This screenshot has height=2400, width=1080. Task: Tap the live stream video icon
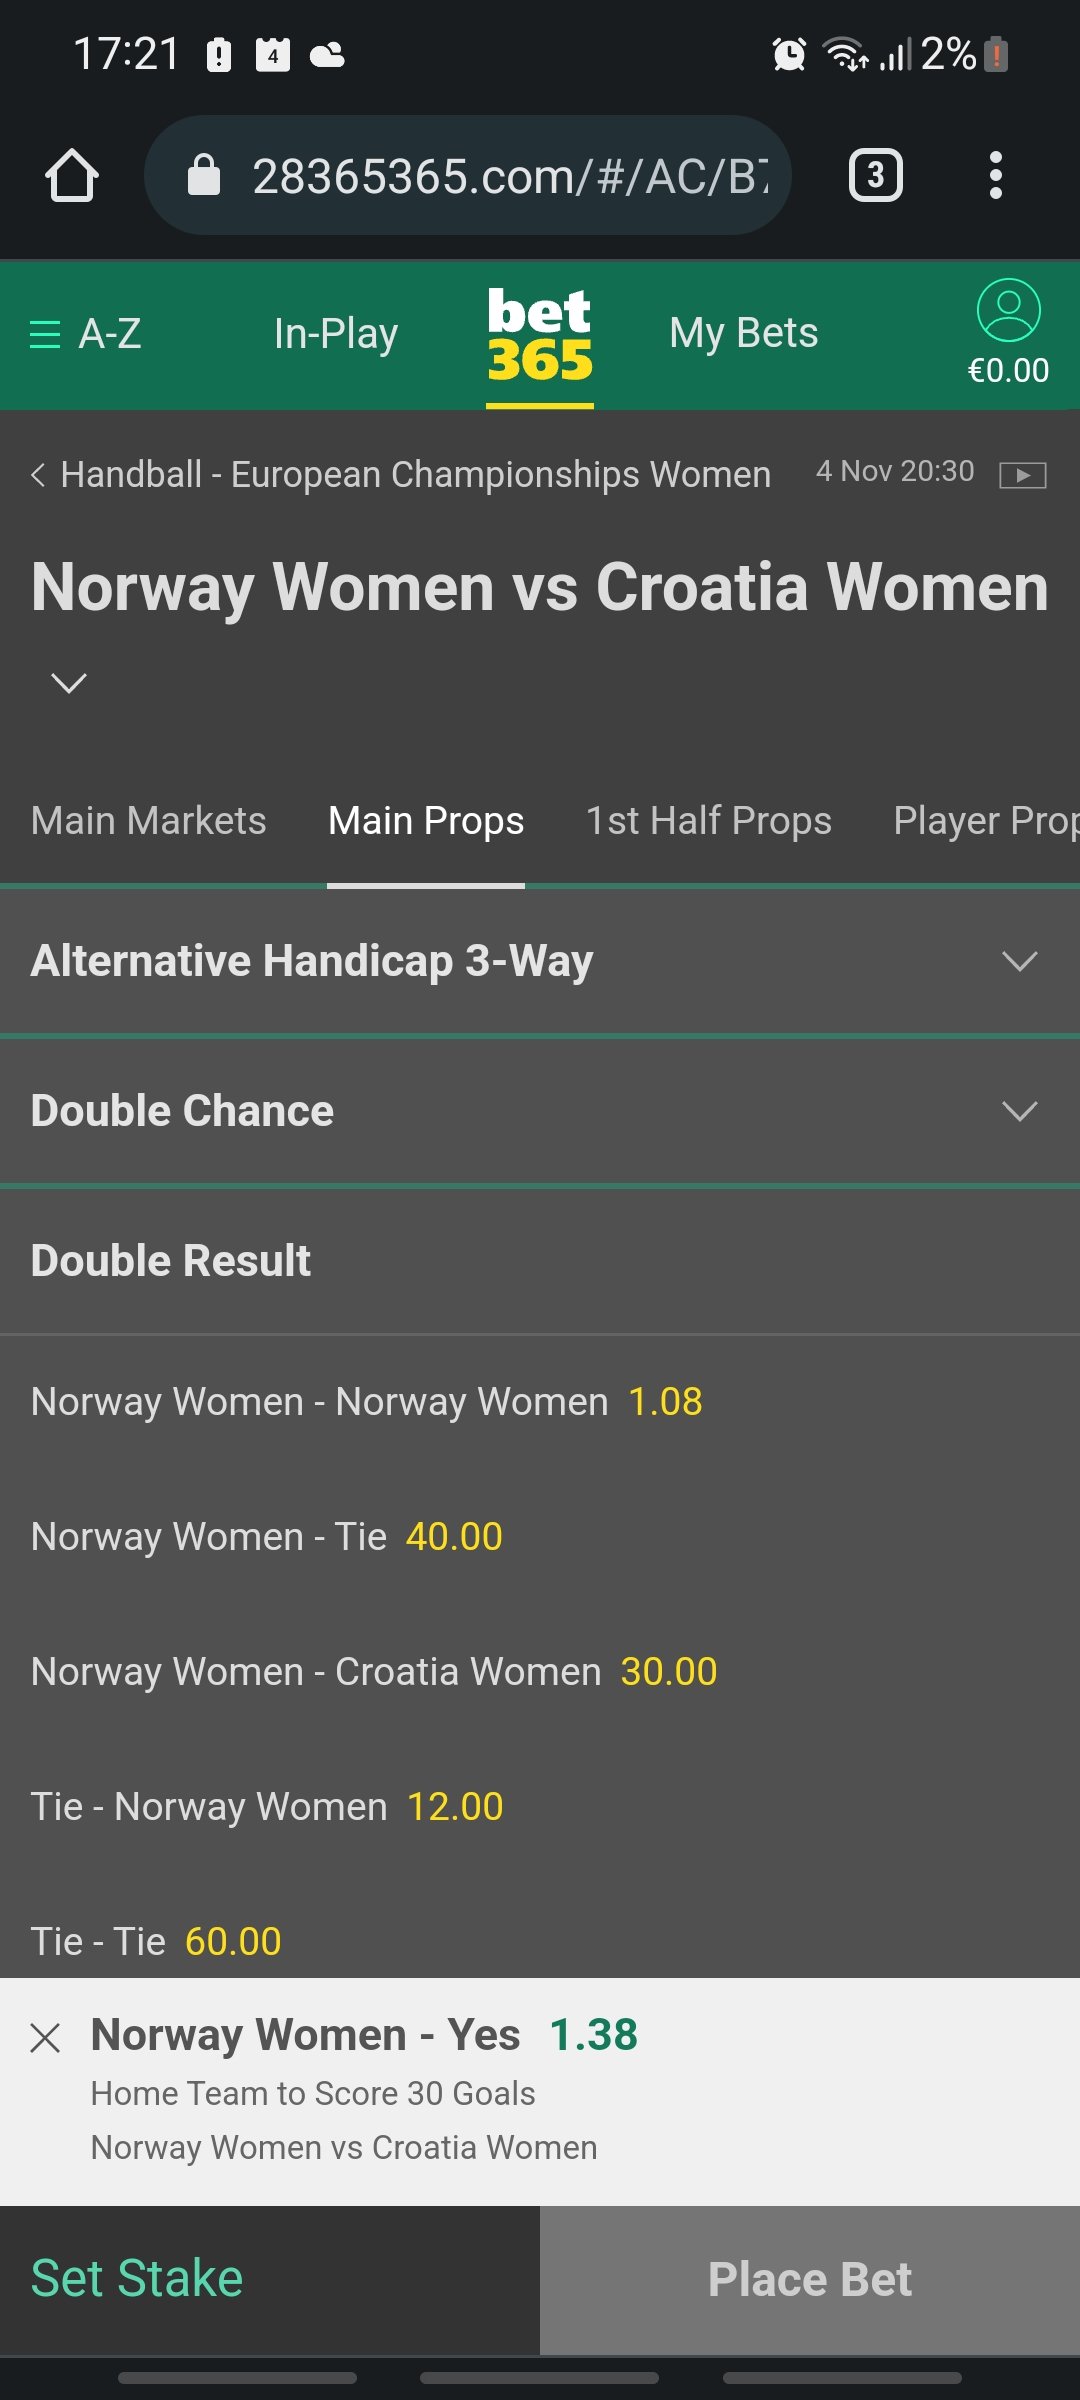coord(1023,474)
